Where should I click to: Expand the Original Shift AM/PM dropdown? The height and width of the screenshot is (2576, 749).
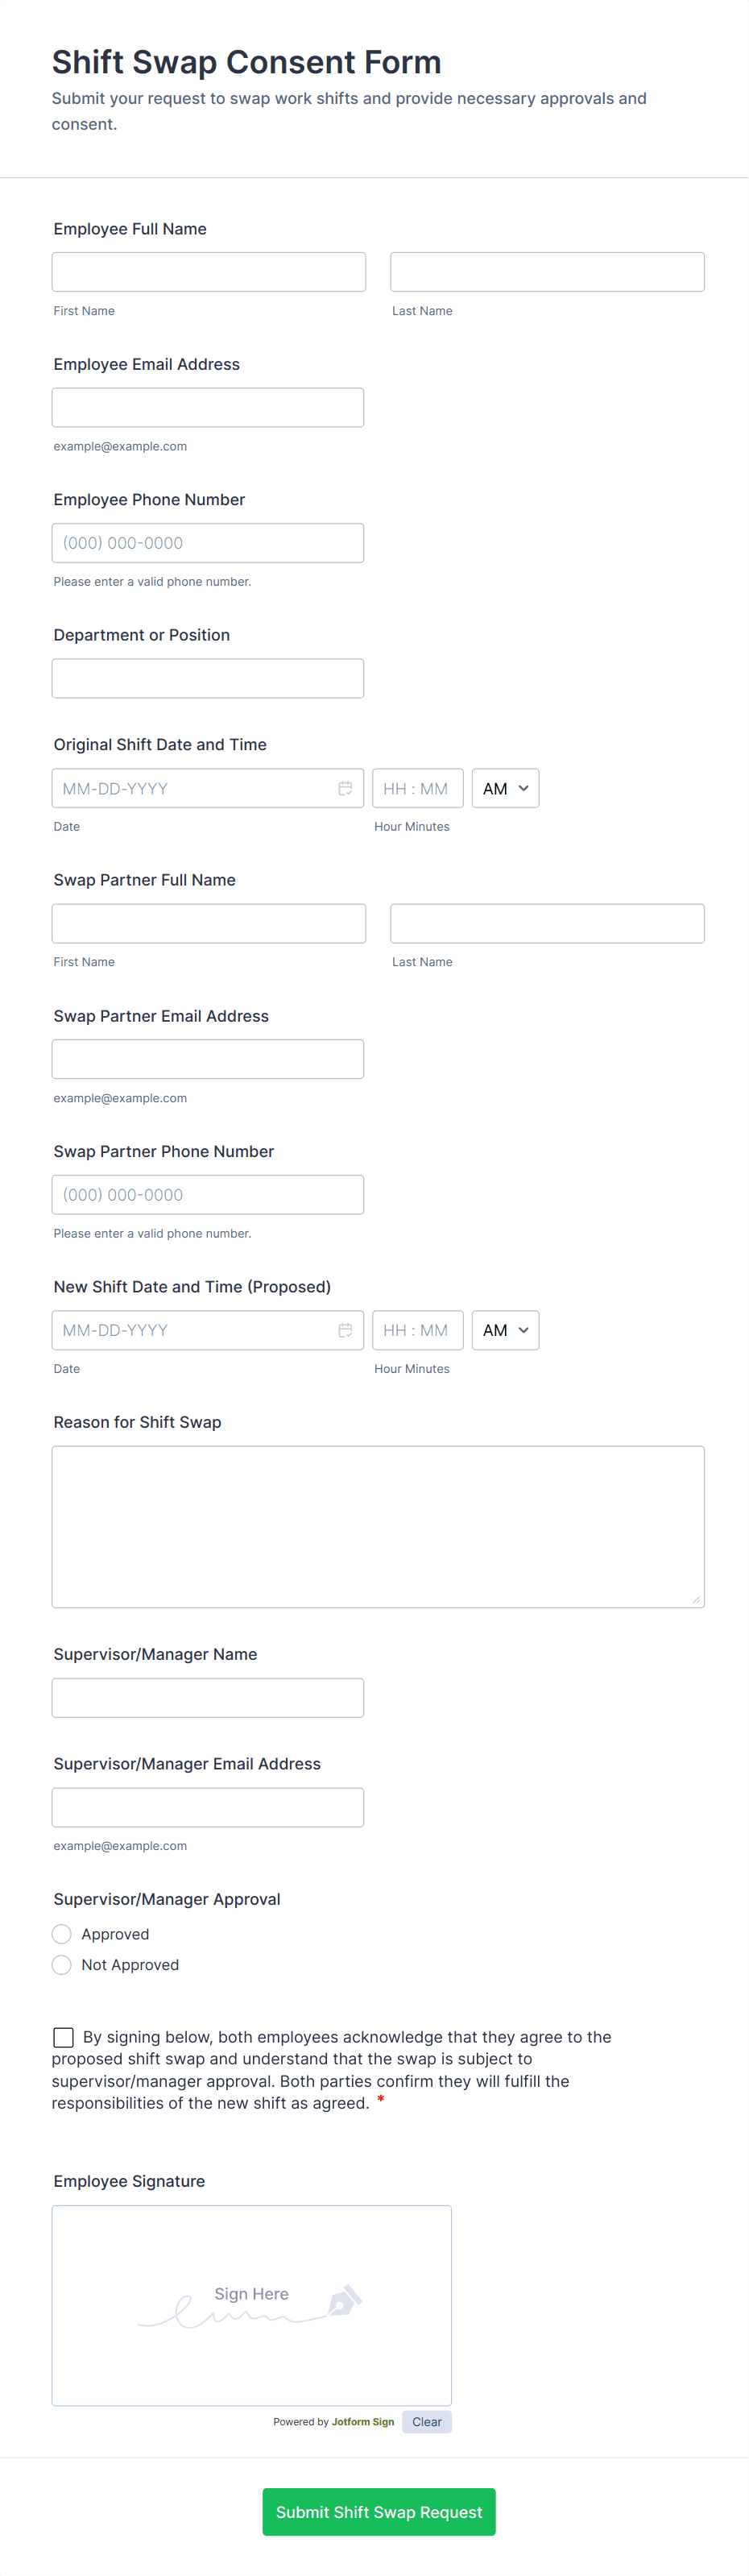[x=505, y=788]
